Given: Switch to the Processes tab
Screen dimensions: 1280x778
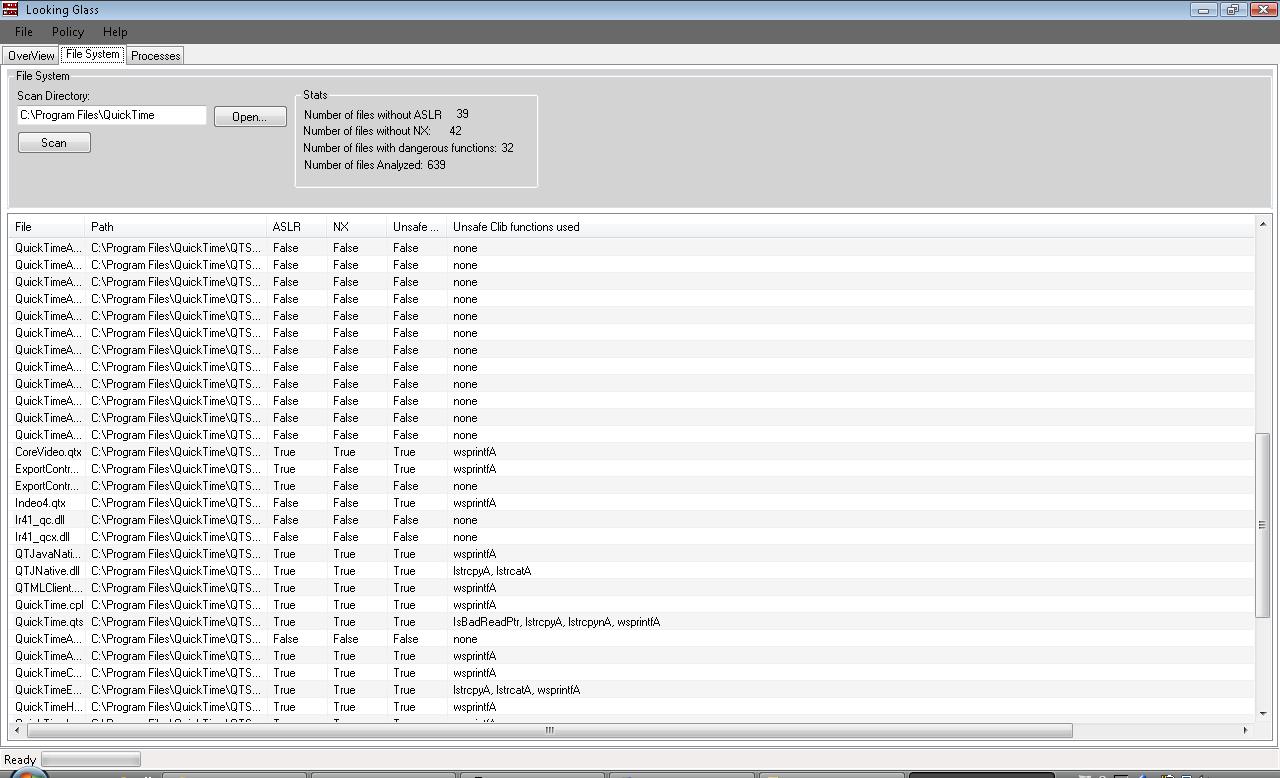Looking at the screenshot, I should click(x=155, y=55).
